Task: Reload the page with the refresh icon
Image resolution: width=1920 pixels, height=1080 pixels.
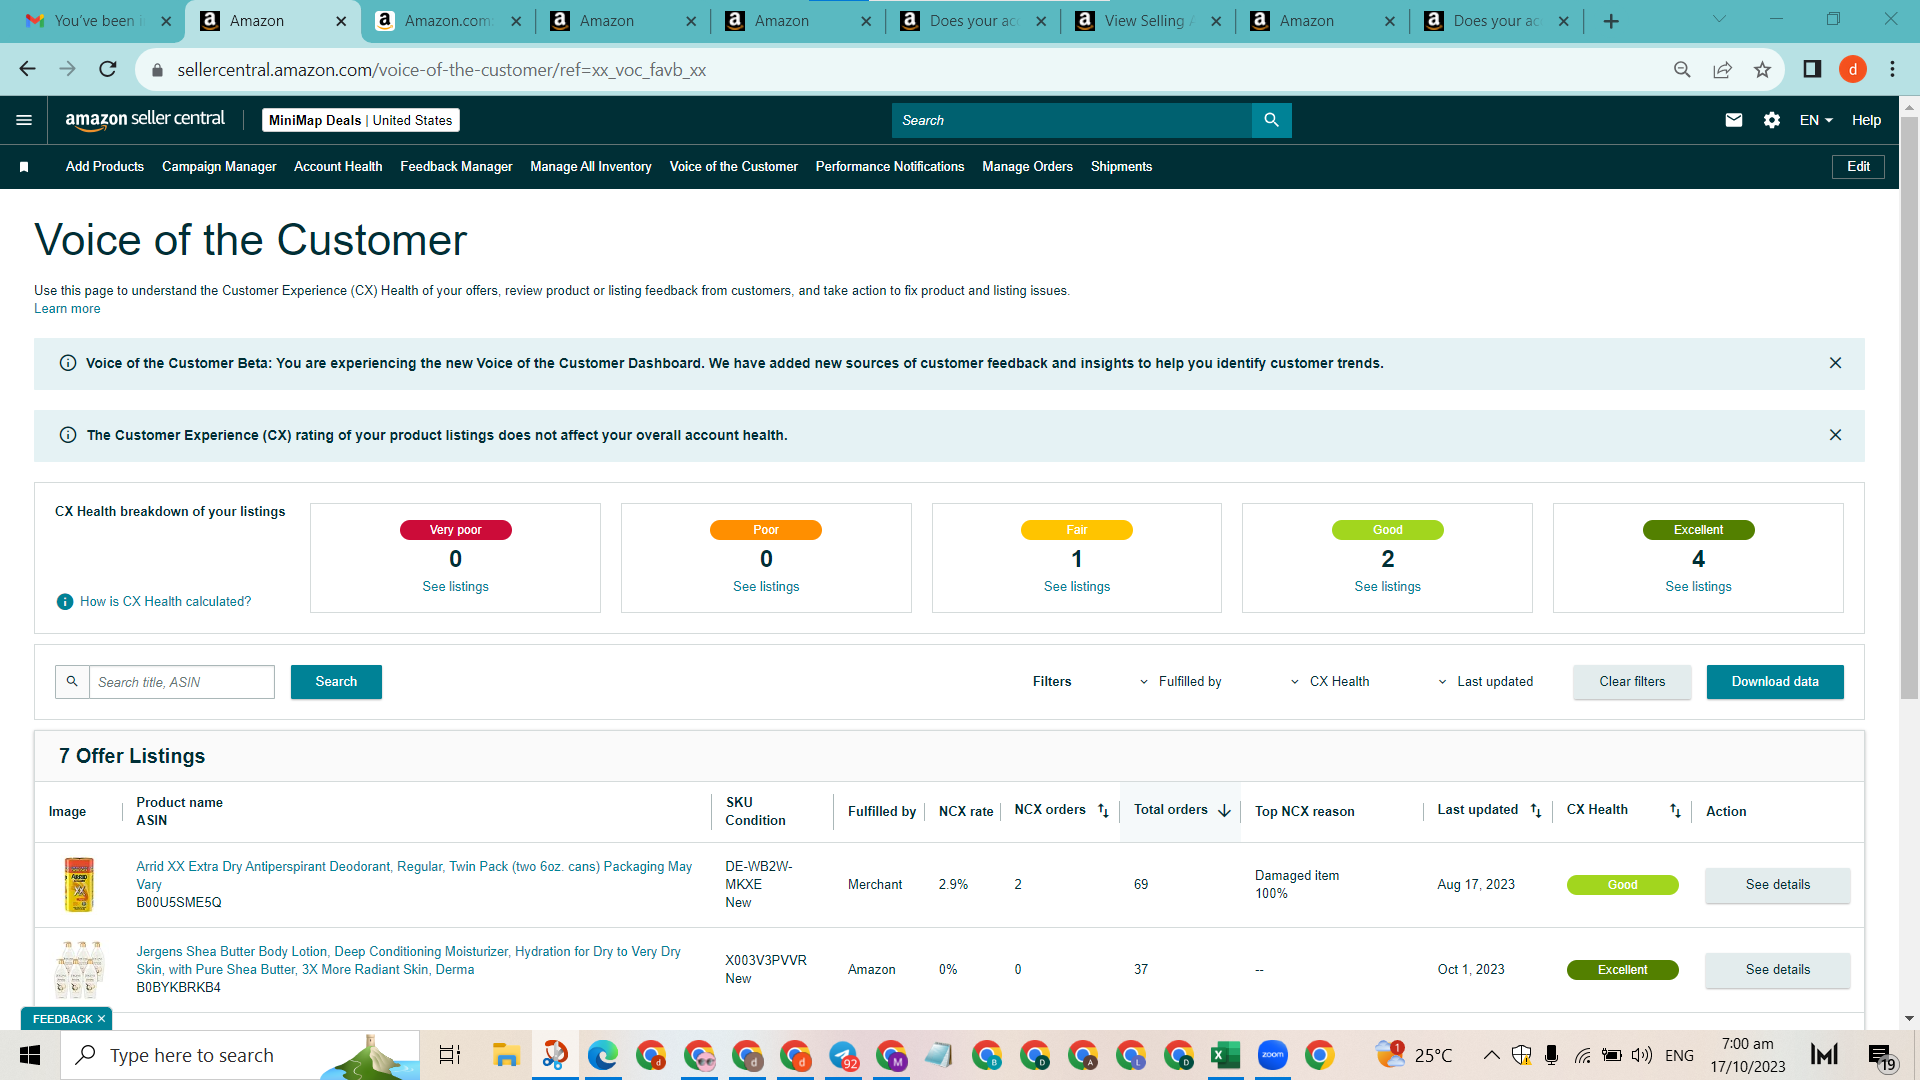Action: click(x=108, y=69)
